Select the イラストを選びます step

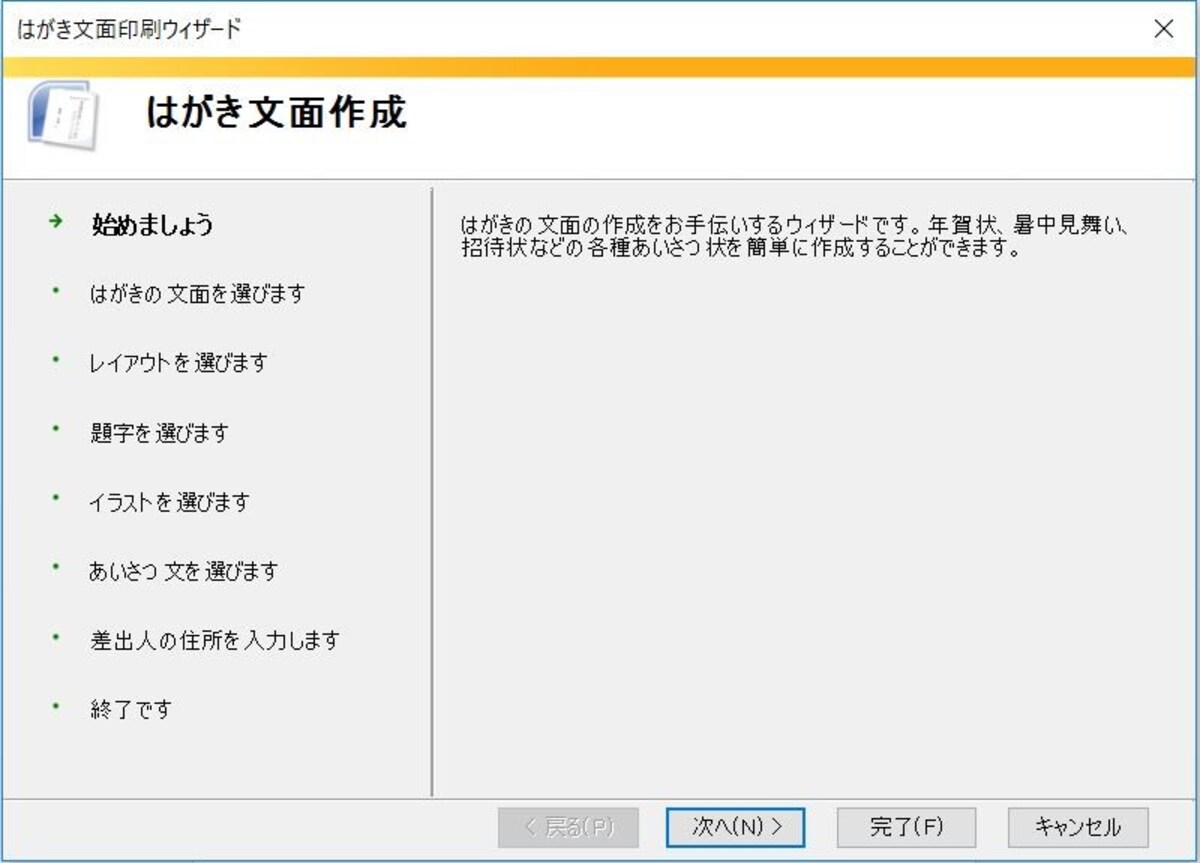[169, 502]
